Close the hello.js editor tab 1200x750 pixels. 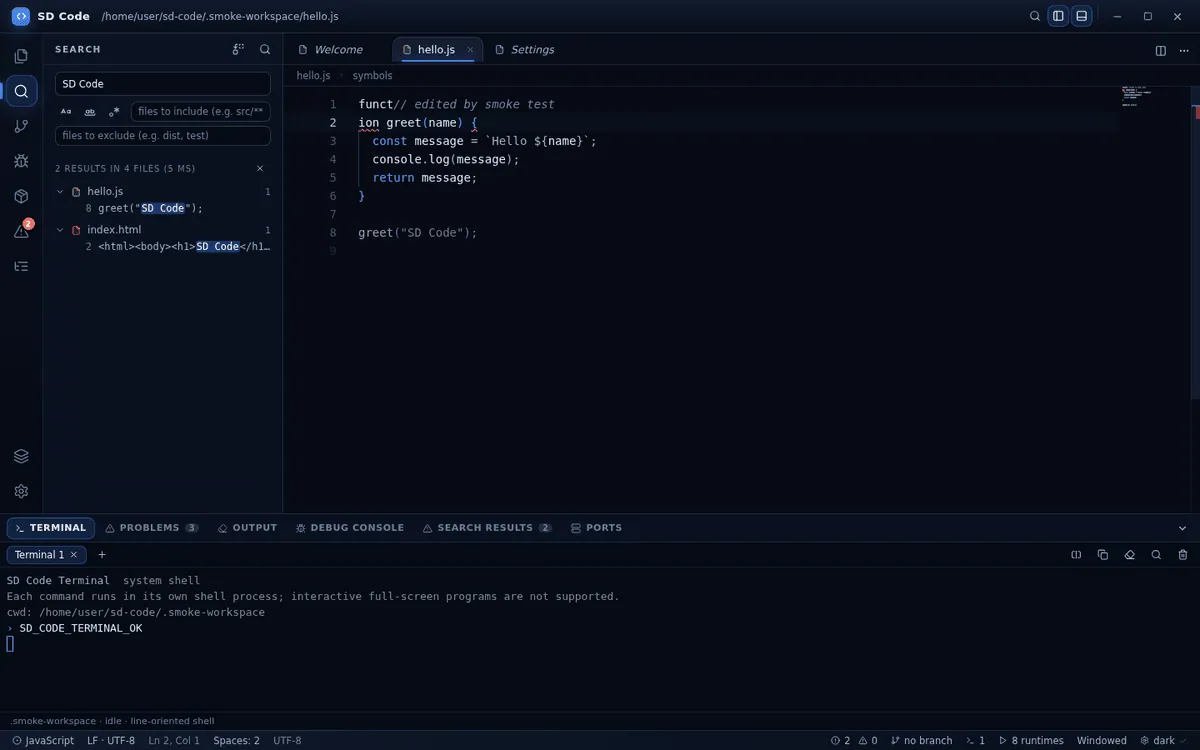click(x=470, y=50)
